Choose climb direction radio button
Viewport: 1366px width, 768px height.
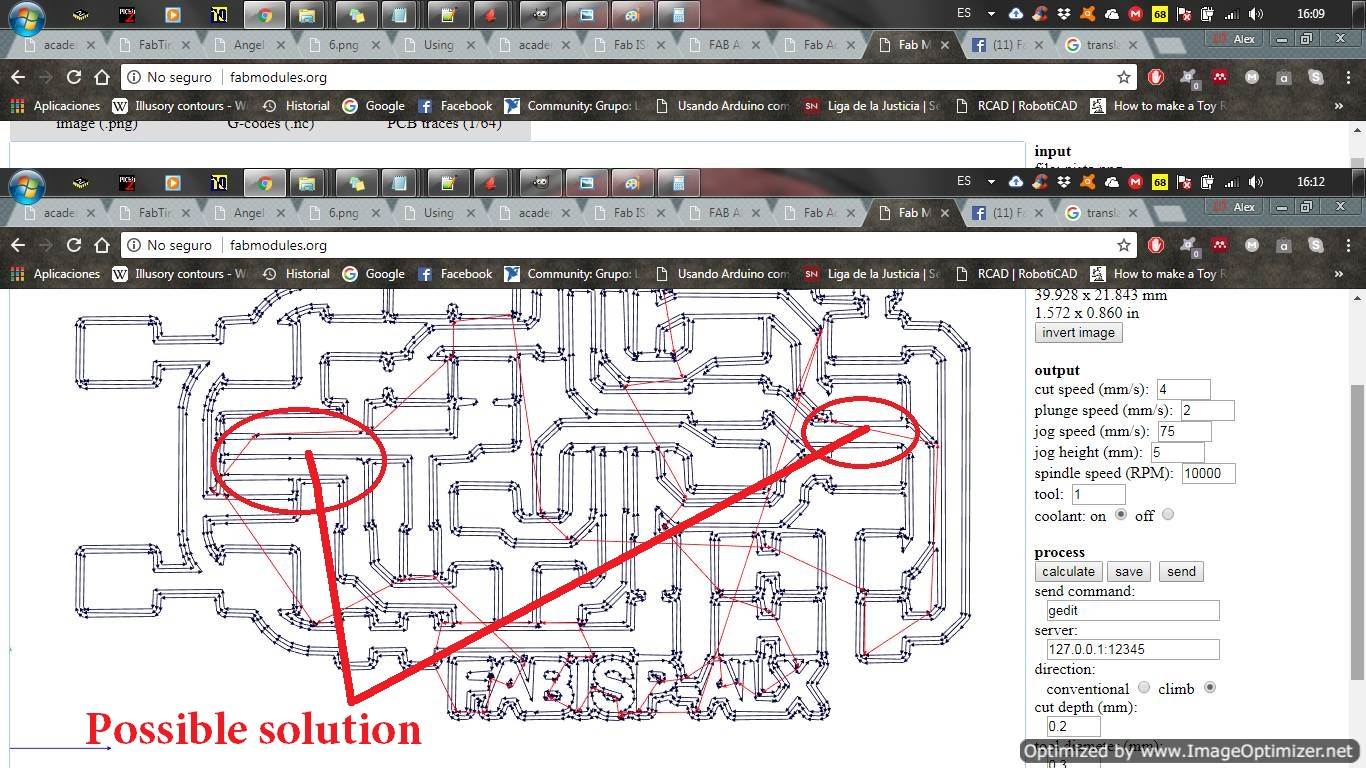click(1210, 688)
